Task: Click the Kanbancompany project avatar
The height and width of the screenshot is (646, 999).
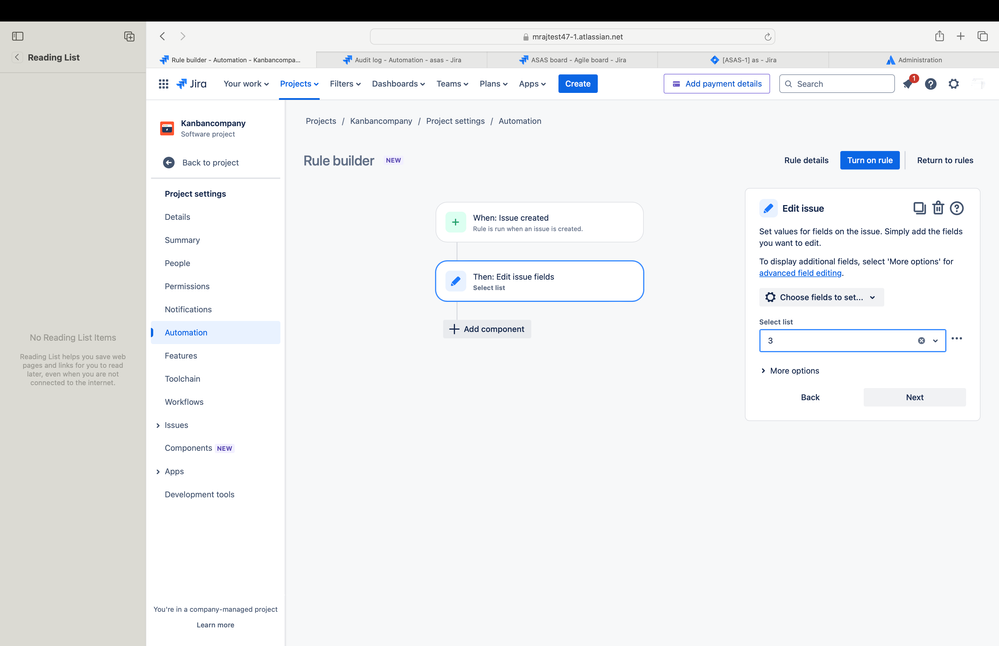Action: [x=167, y=128]
